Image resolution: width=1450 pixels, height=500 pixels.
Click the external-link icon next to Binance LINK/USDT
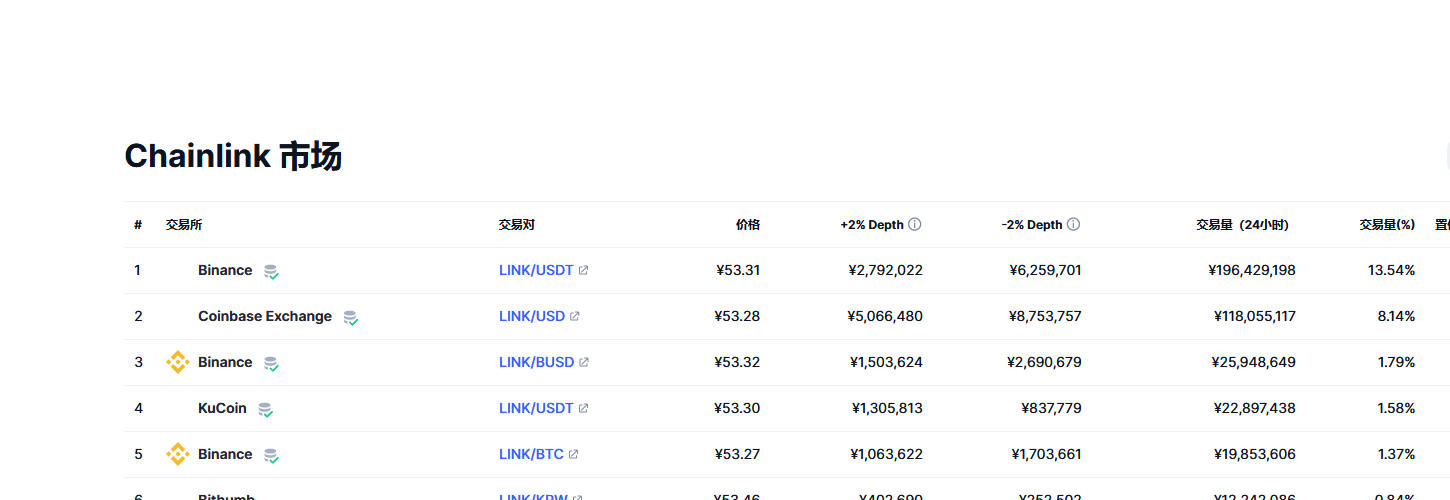click(x=584, y=270)
